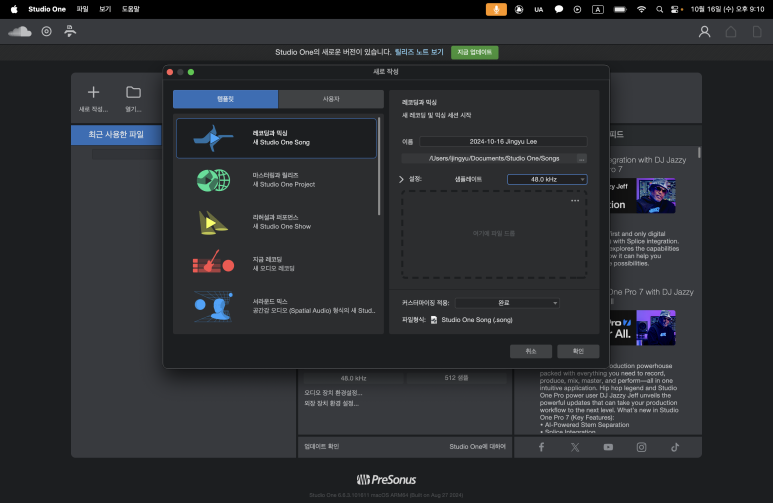Click the Songs folder path field
The width and height of the screenshot is (773, 503).
pyautogui.click(x=489, y=159)
